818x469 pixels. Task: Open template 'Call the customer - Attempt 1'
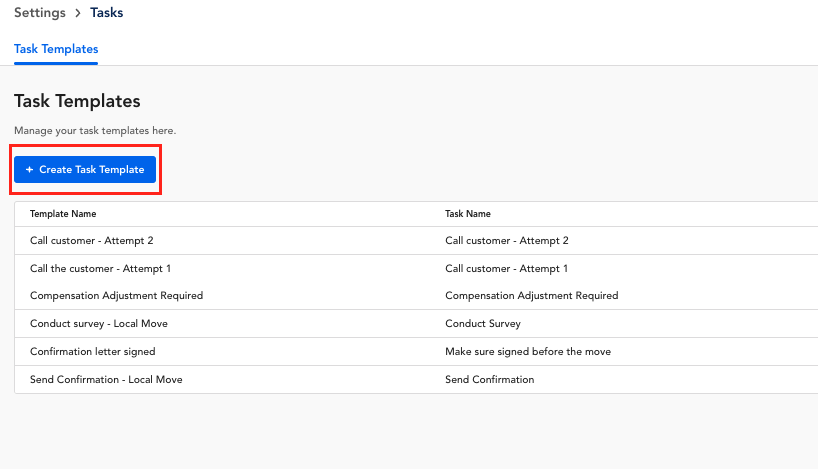[100, 269]
